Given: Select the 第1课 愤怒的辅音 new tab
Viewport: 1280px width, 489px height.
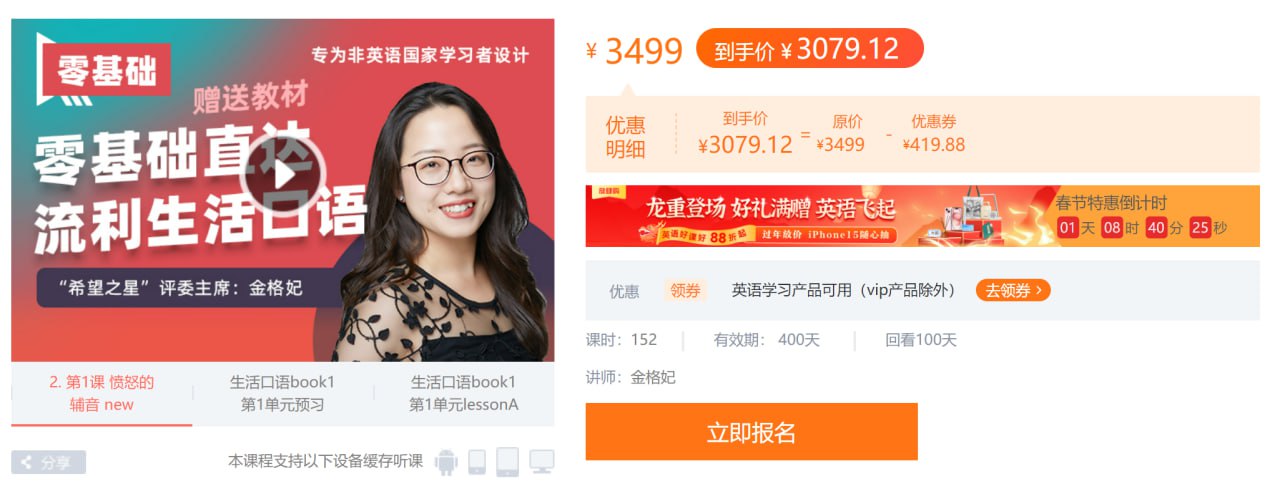Looking at the screenshot, I should pos(102,394).
